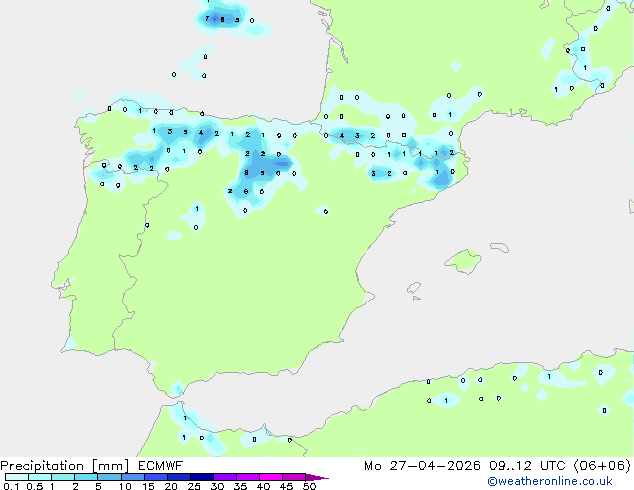Click the above-50 arrow tip of legend

(317, 477)
